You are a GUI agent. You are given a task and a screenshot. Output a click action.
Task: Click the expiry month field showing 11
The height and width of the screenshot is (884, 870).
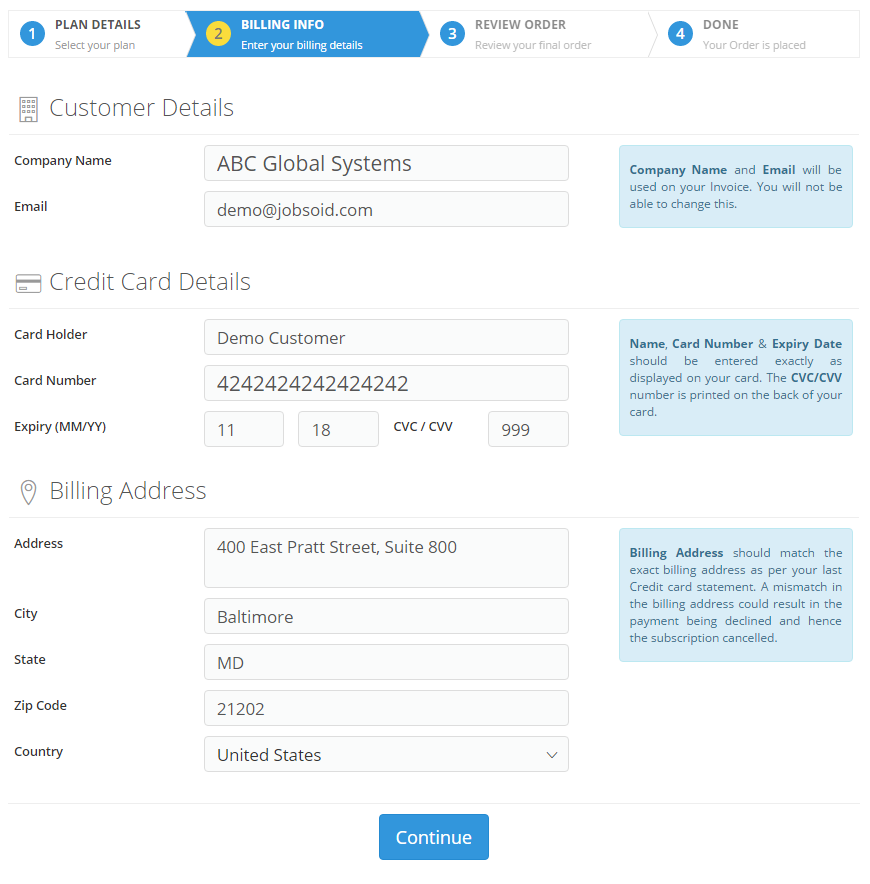[244, 429]
